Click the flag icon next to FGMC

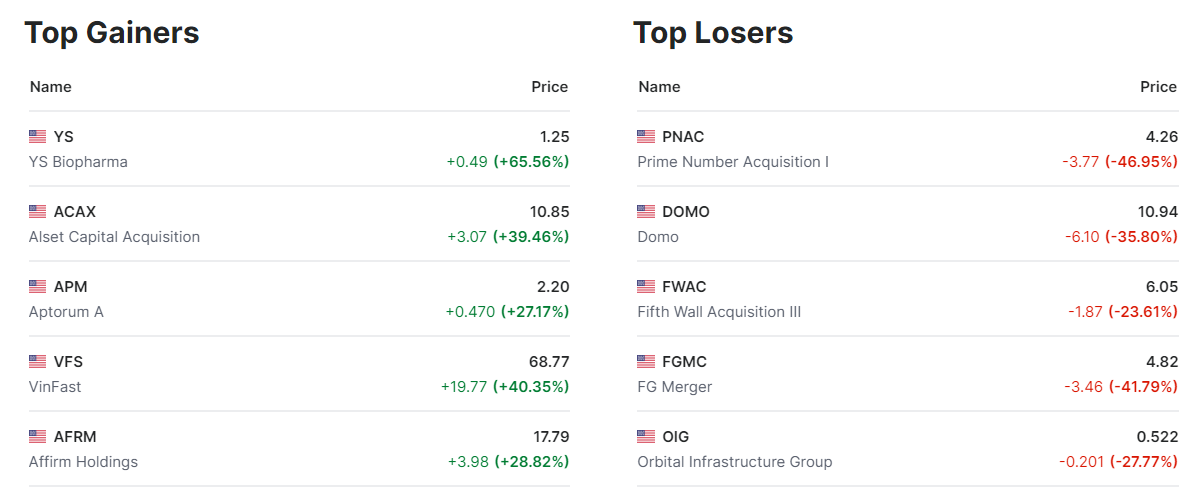(x=646, y=362)
